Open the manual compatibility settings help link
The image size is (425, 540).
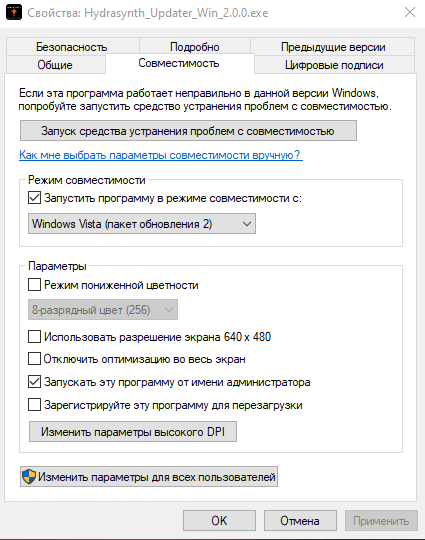(160, 155)
